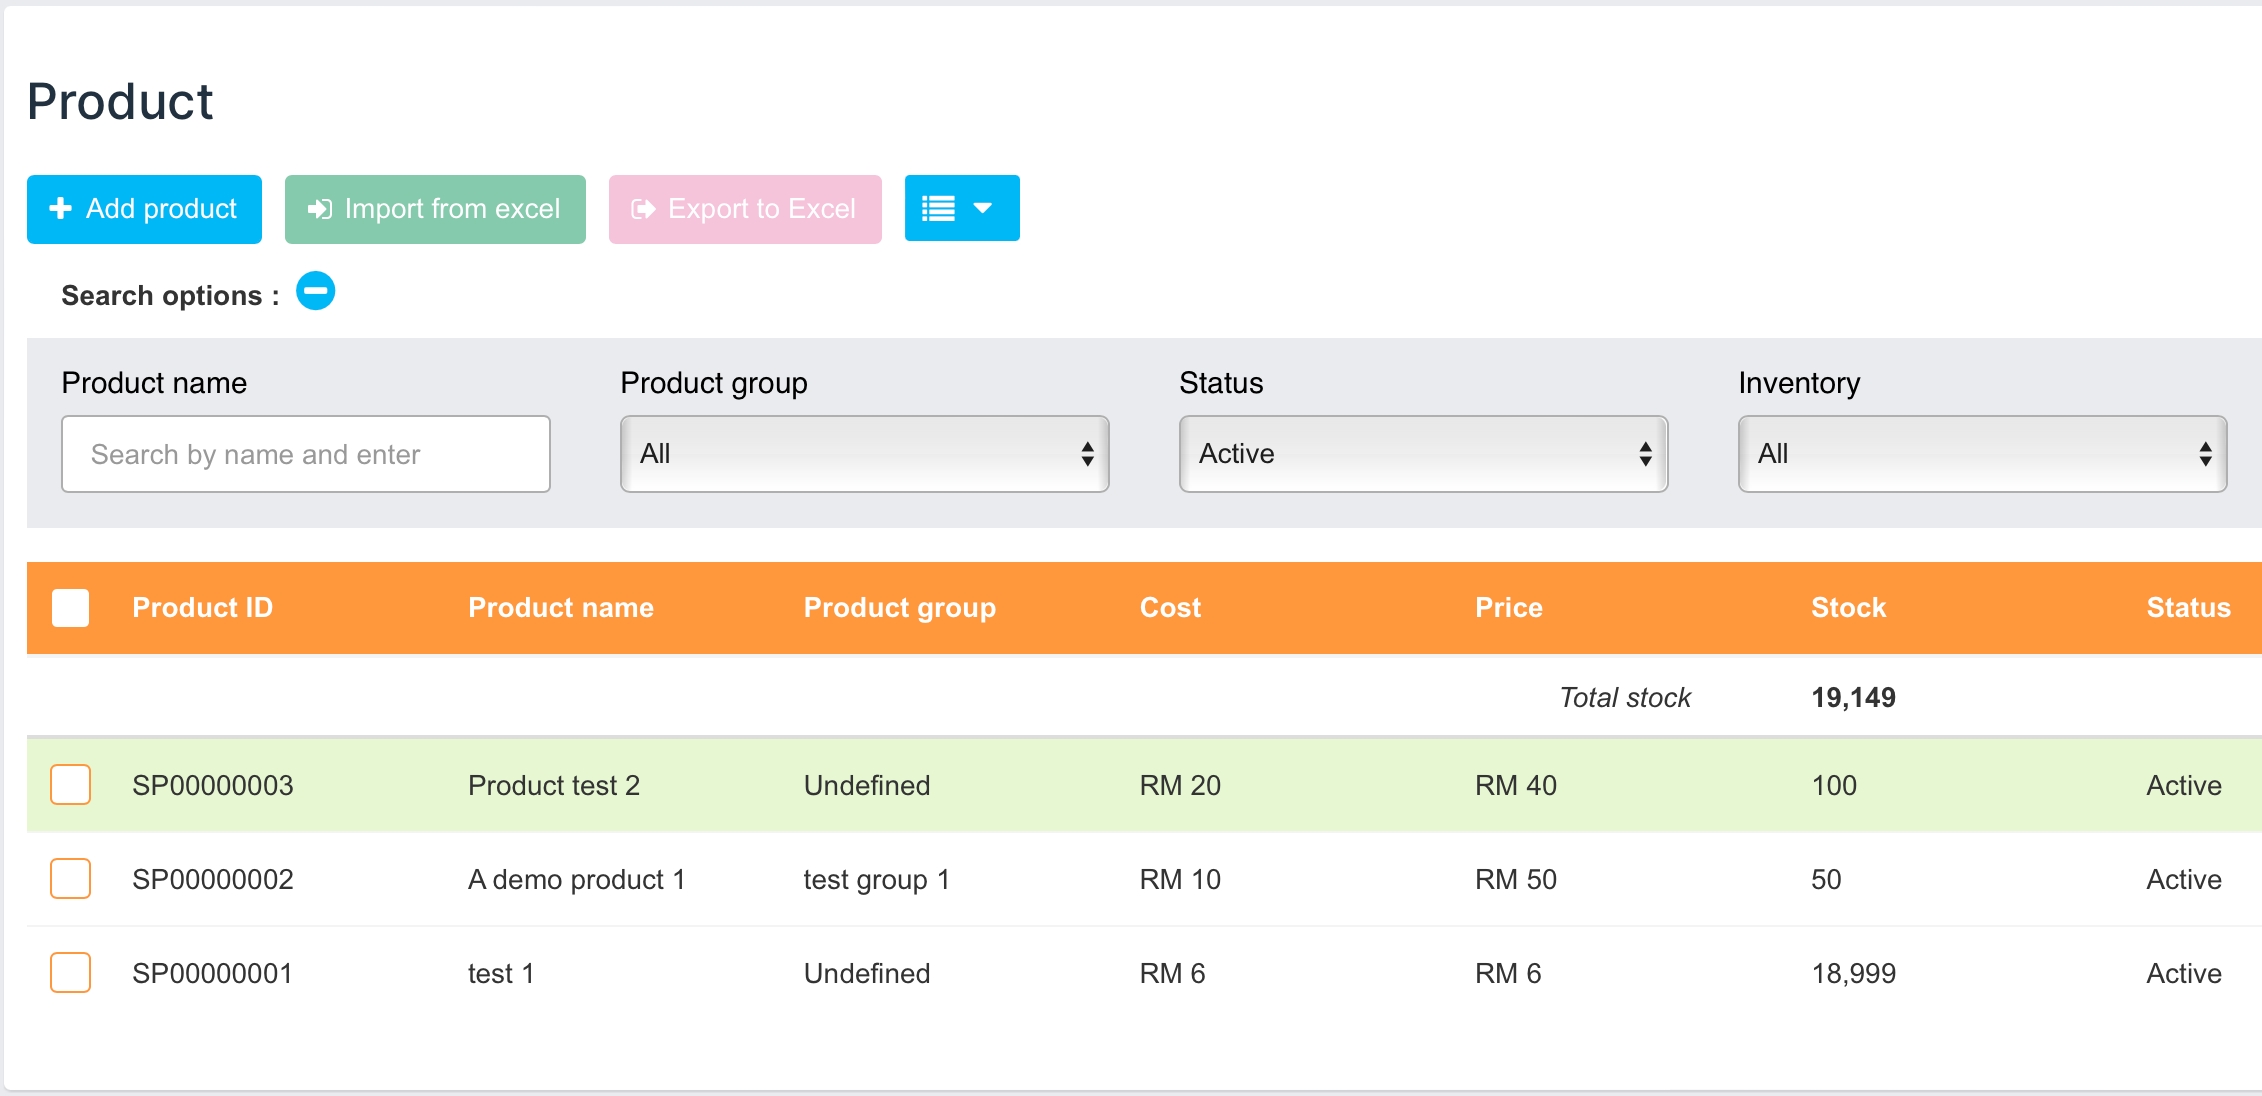Collapse search options with minus icon

pyautogui.click(x=315, y=292)
